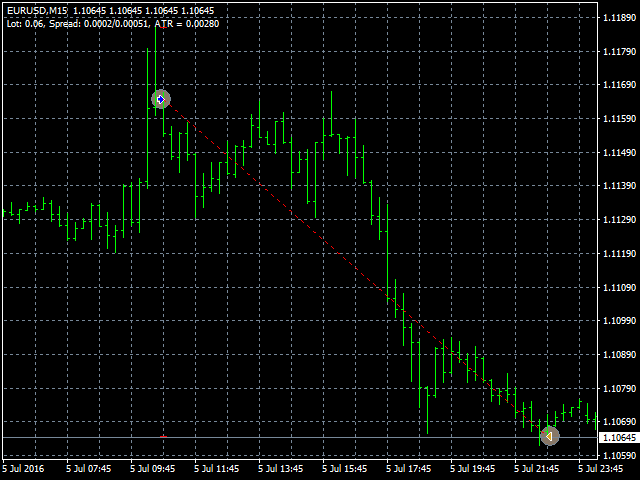The image size is (640, 480).
Task: Click the 5 Jul 13:45 time label
Action: (280, 468)
